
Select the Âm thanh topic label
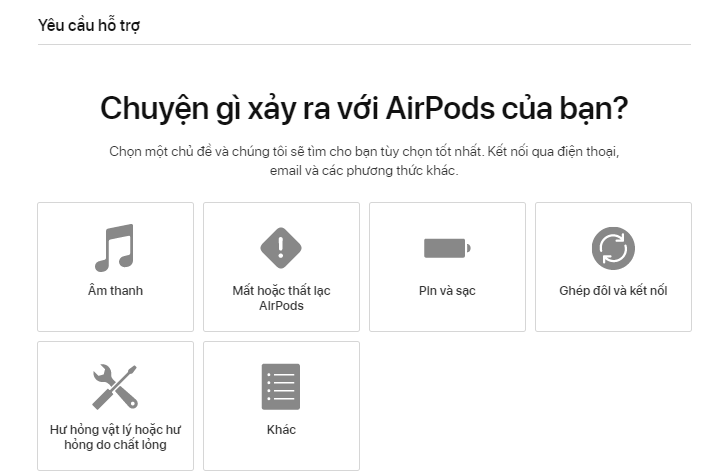[x=115, y=290]
